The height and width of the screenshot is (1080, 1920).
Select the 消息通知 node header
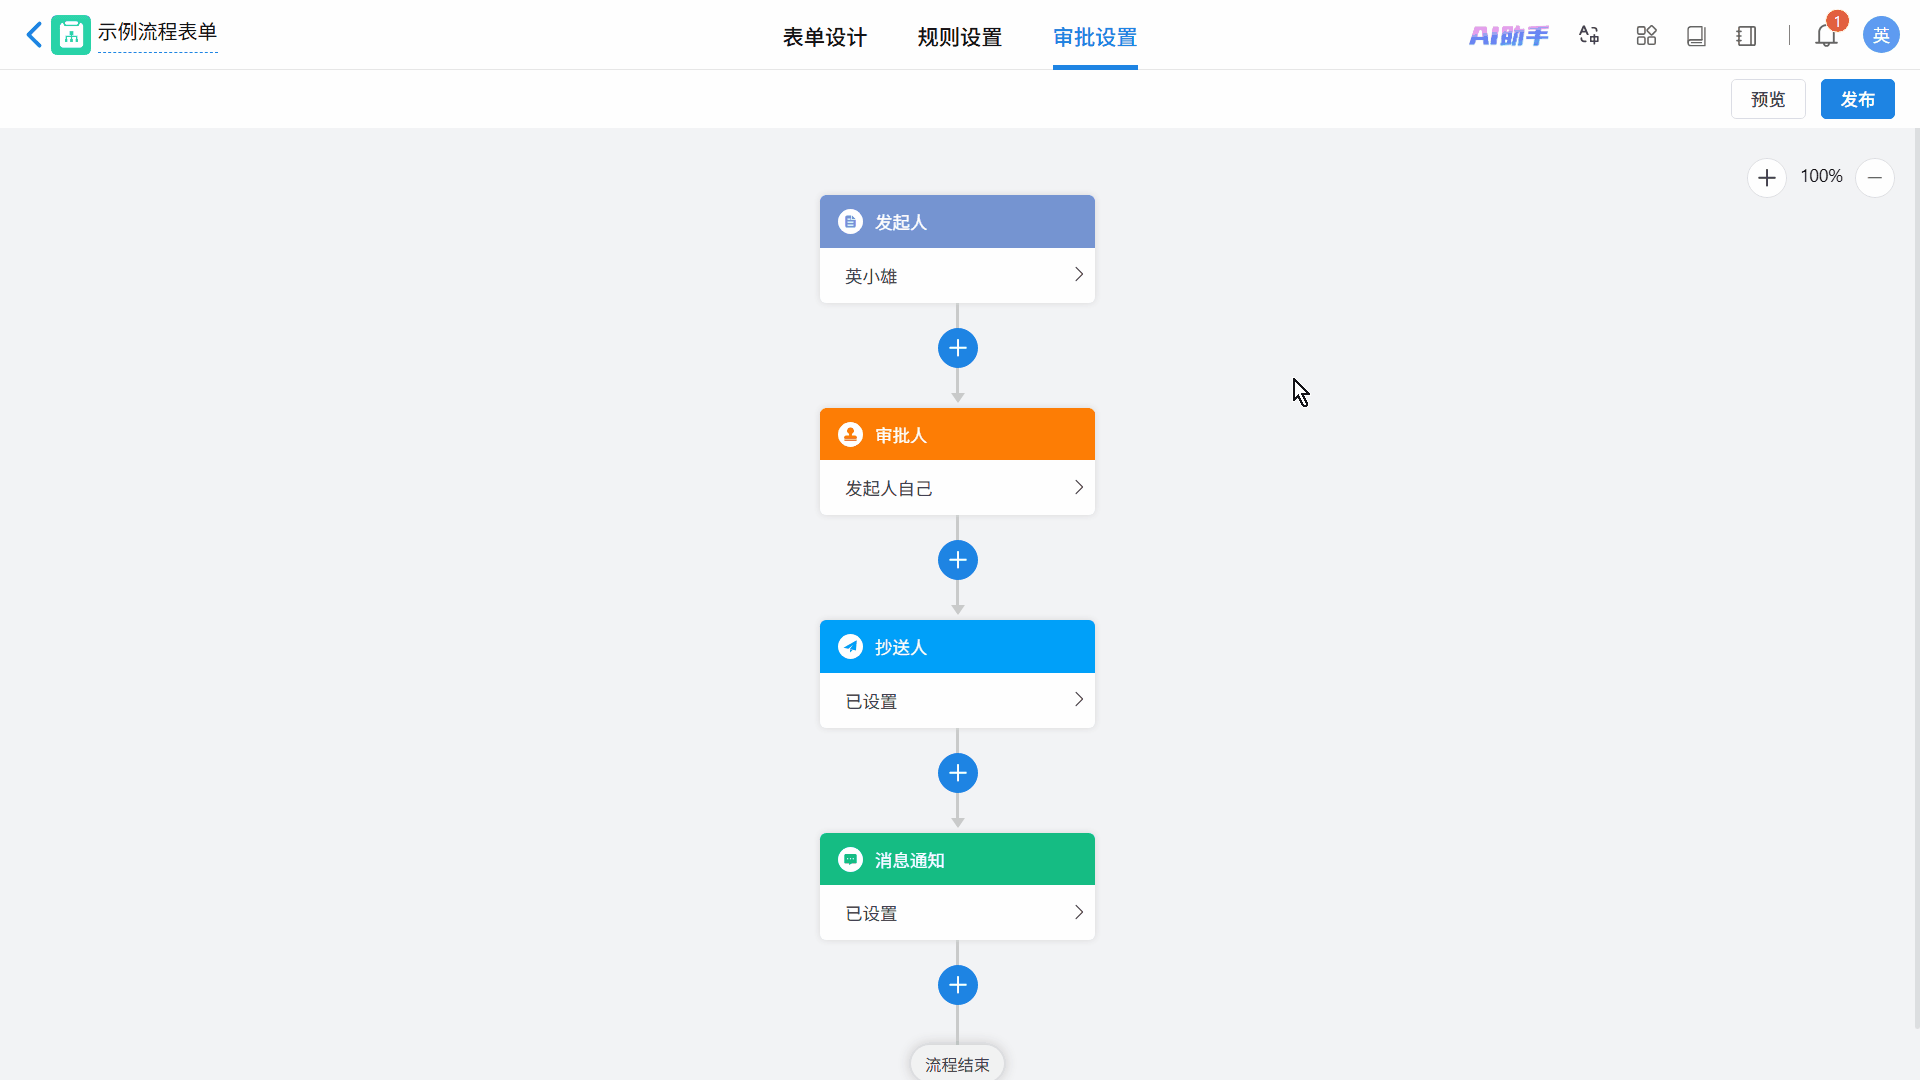(957, 860)
